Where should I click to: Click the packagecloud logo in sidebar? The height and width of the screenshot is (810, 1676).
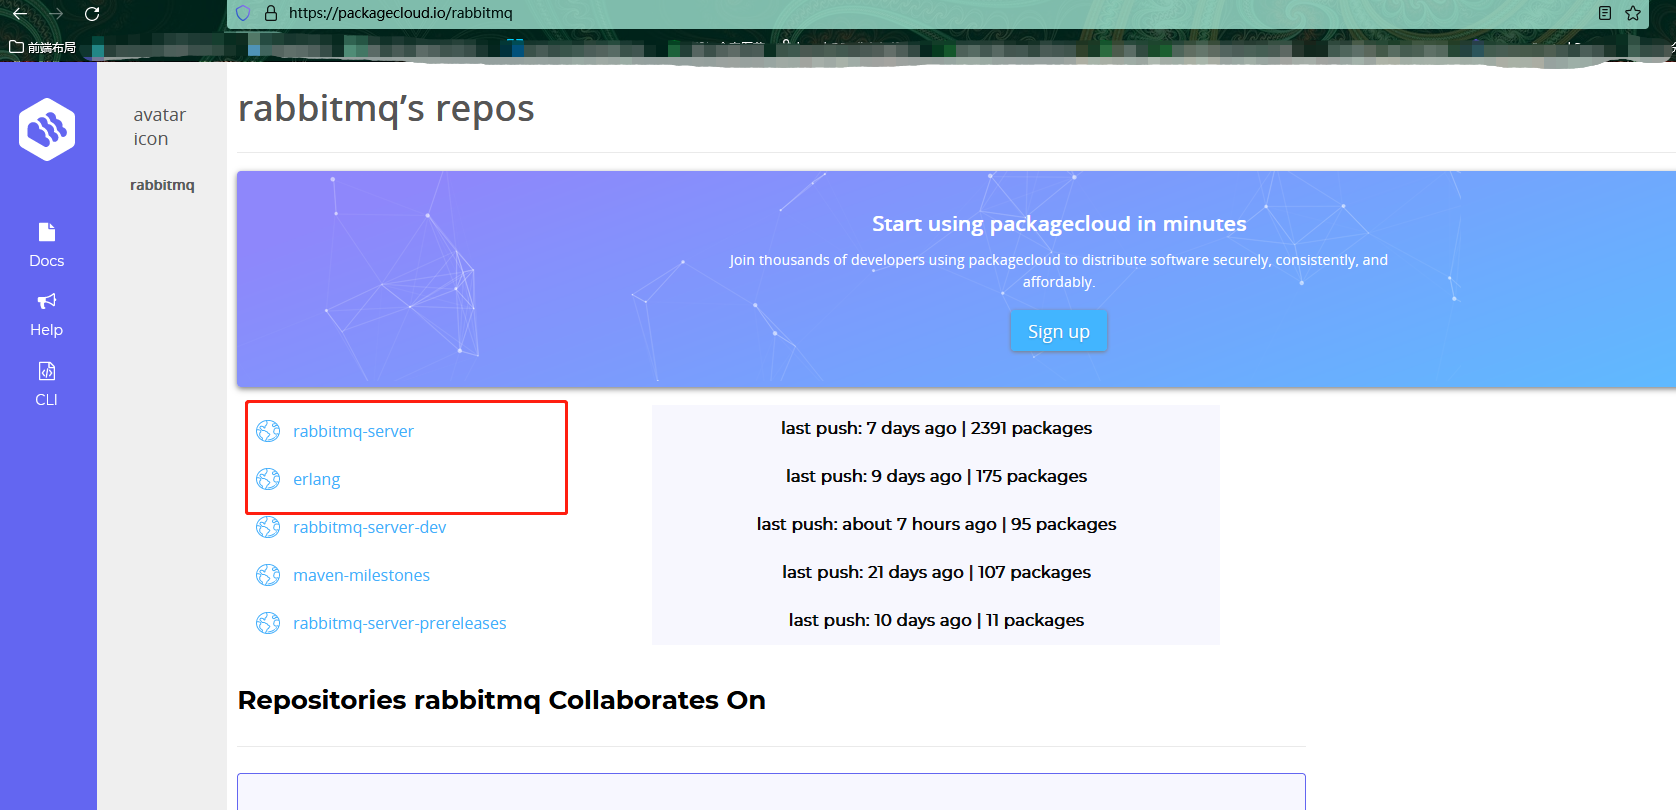click(47, 129)
